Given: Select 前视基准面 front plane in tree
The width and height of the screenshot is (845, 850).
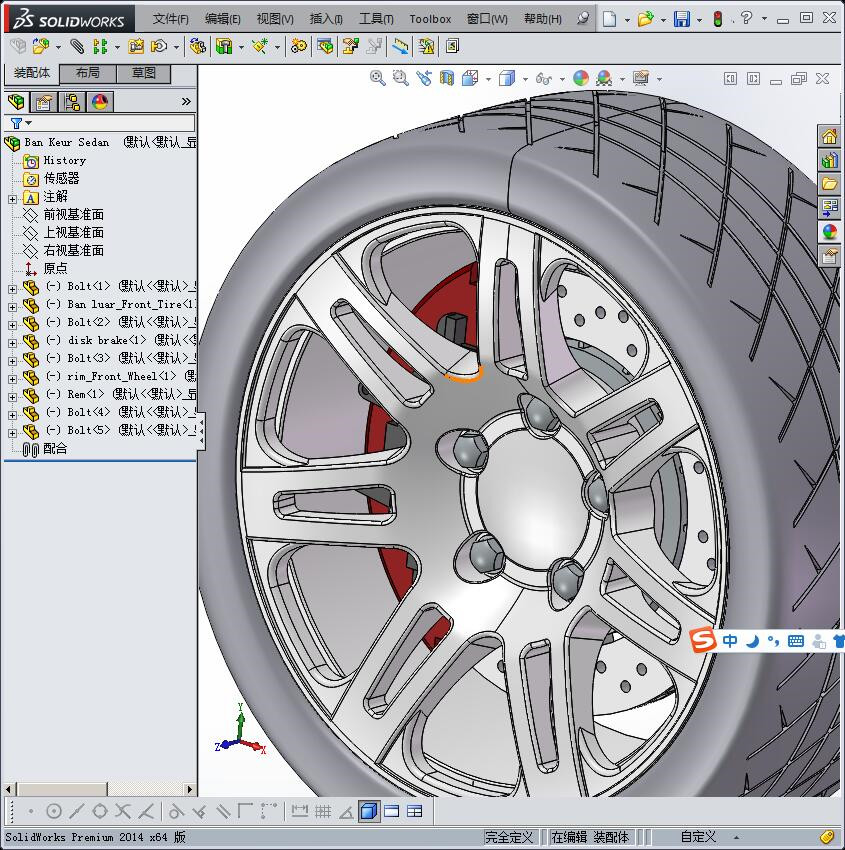Looking at the screenshot, I should pyautogui.click(x=74, y=215).
